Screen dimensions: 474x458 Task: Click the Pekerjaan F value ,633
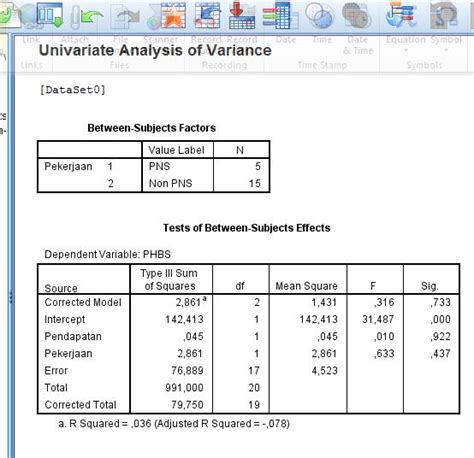click(384, 353)
